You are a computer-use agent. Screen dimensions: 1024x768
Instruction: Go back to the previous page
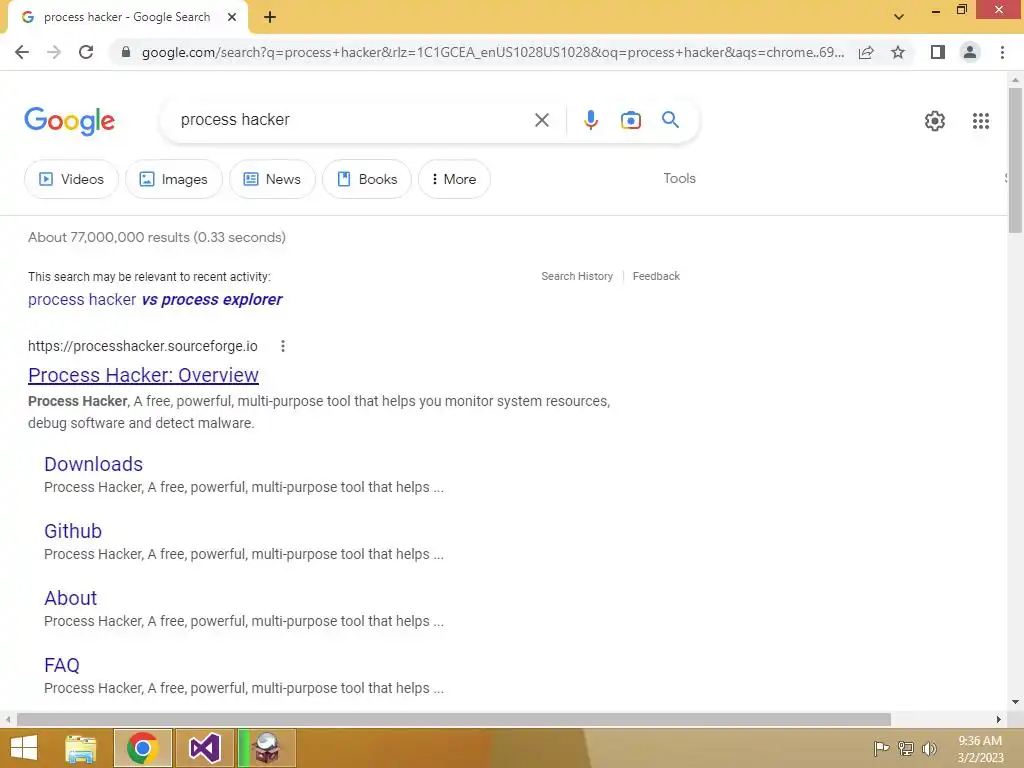22,52
